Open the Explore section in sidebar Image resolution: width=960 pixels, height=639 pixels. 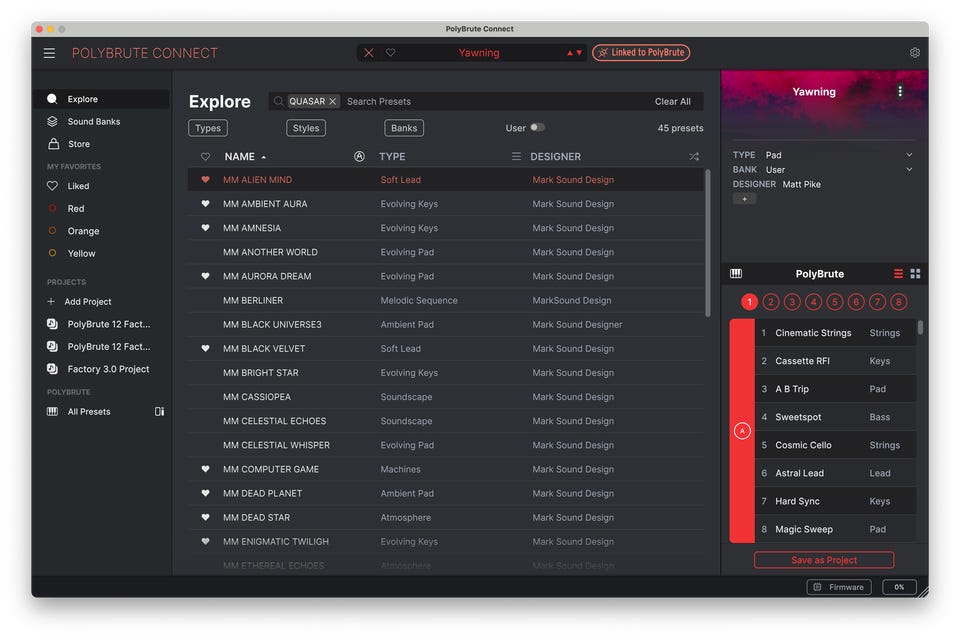point(102,99)
